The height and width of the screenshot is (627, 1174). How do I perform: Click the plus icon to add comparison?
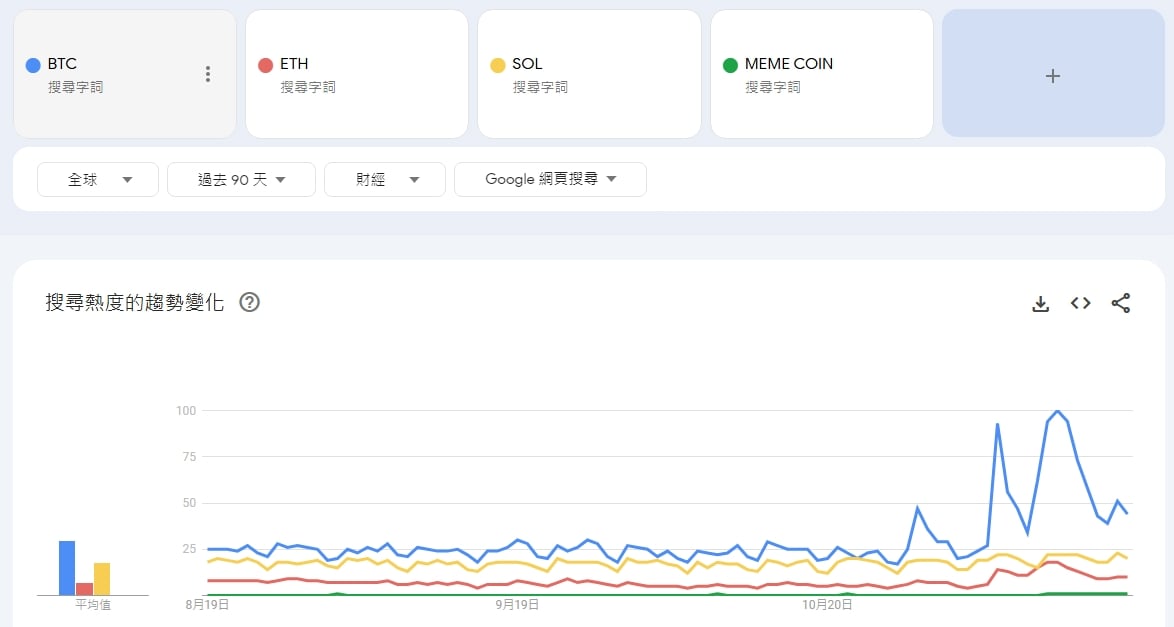tap(1052, 76)
